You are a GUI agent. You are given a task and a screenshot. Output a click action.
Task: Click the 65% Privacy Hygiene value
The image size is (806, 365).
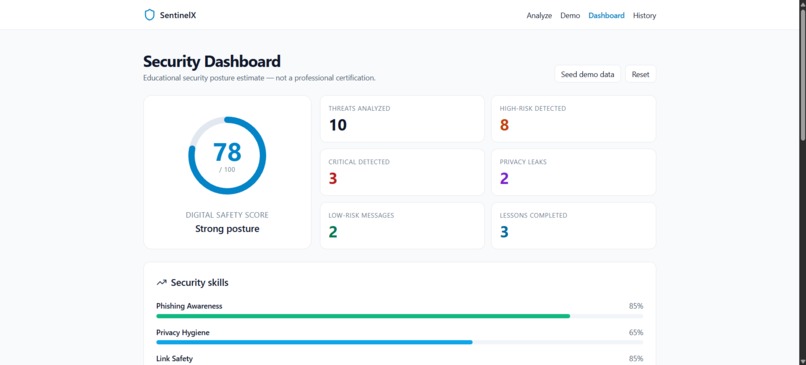coord(636,333)
